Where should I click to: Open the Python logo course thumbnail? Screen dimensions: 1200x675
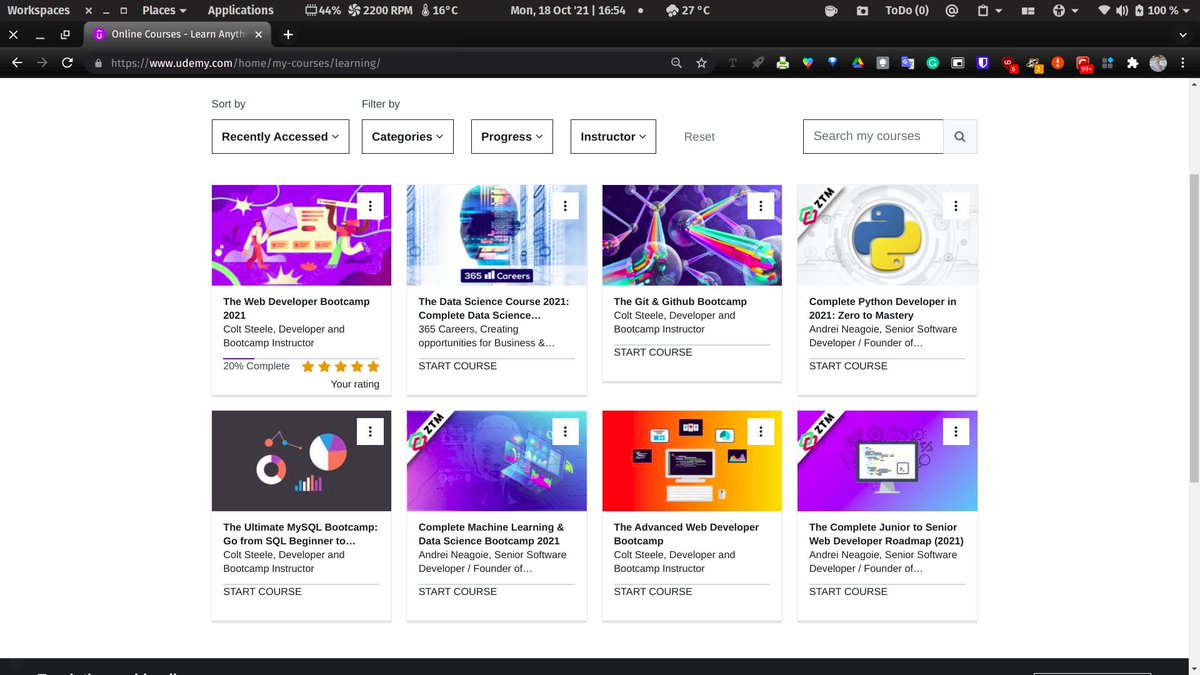(887, 235)
